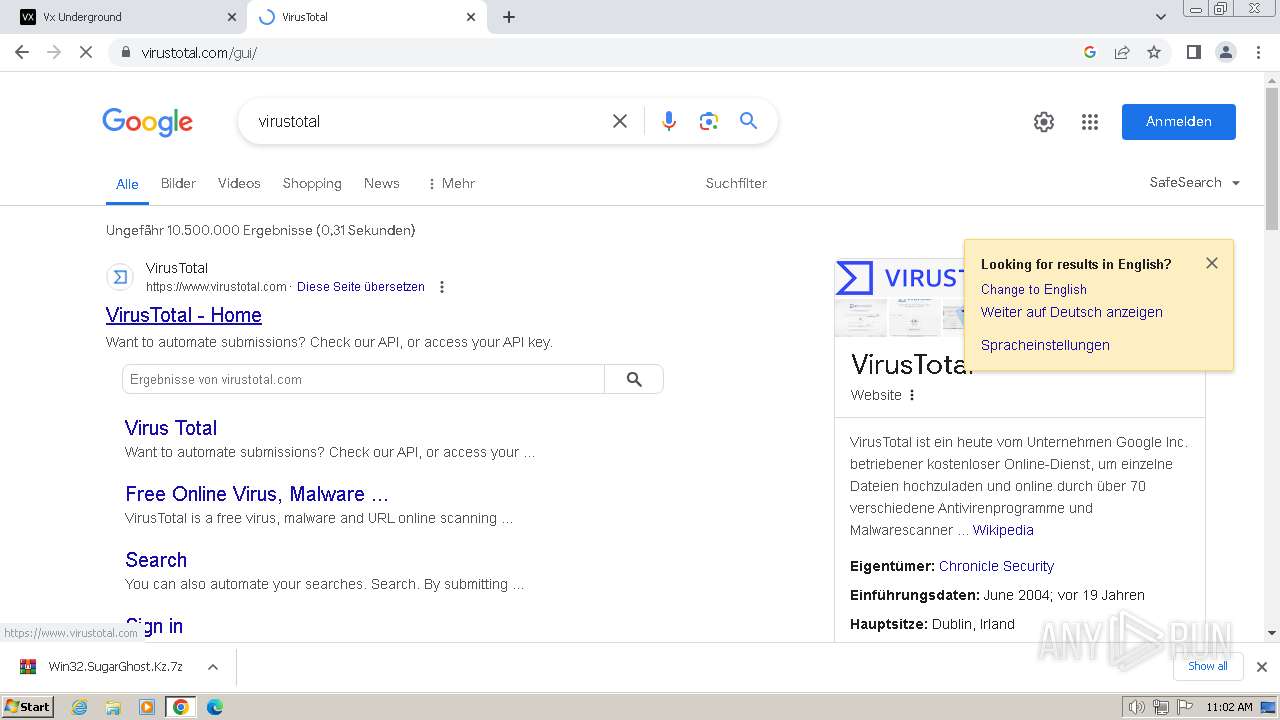The image size is (1280, 720).
Task: Stop loading the page
Action: pos(86,52)
